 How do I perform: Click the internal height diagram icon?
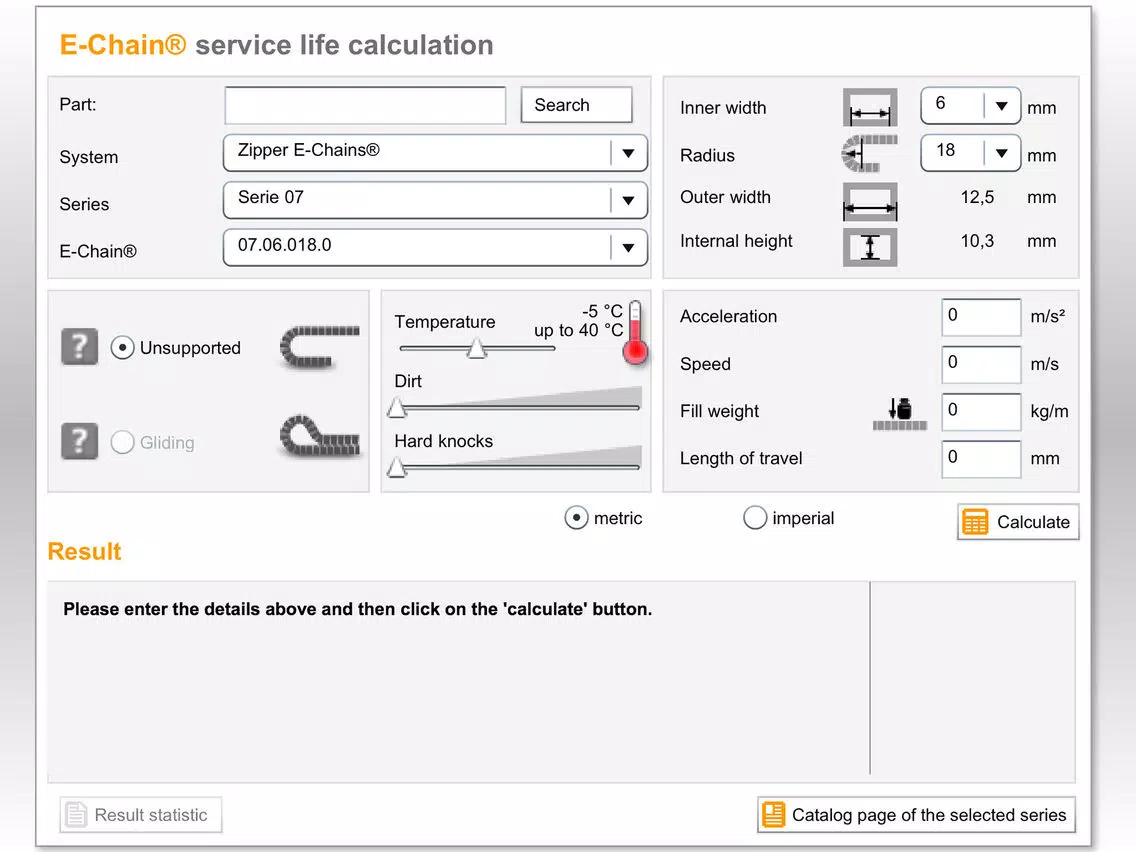pos(869,247)
